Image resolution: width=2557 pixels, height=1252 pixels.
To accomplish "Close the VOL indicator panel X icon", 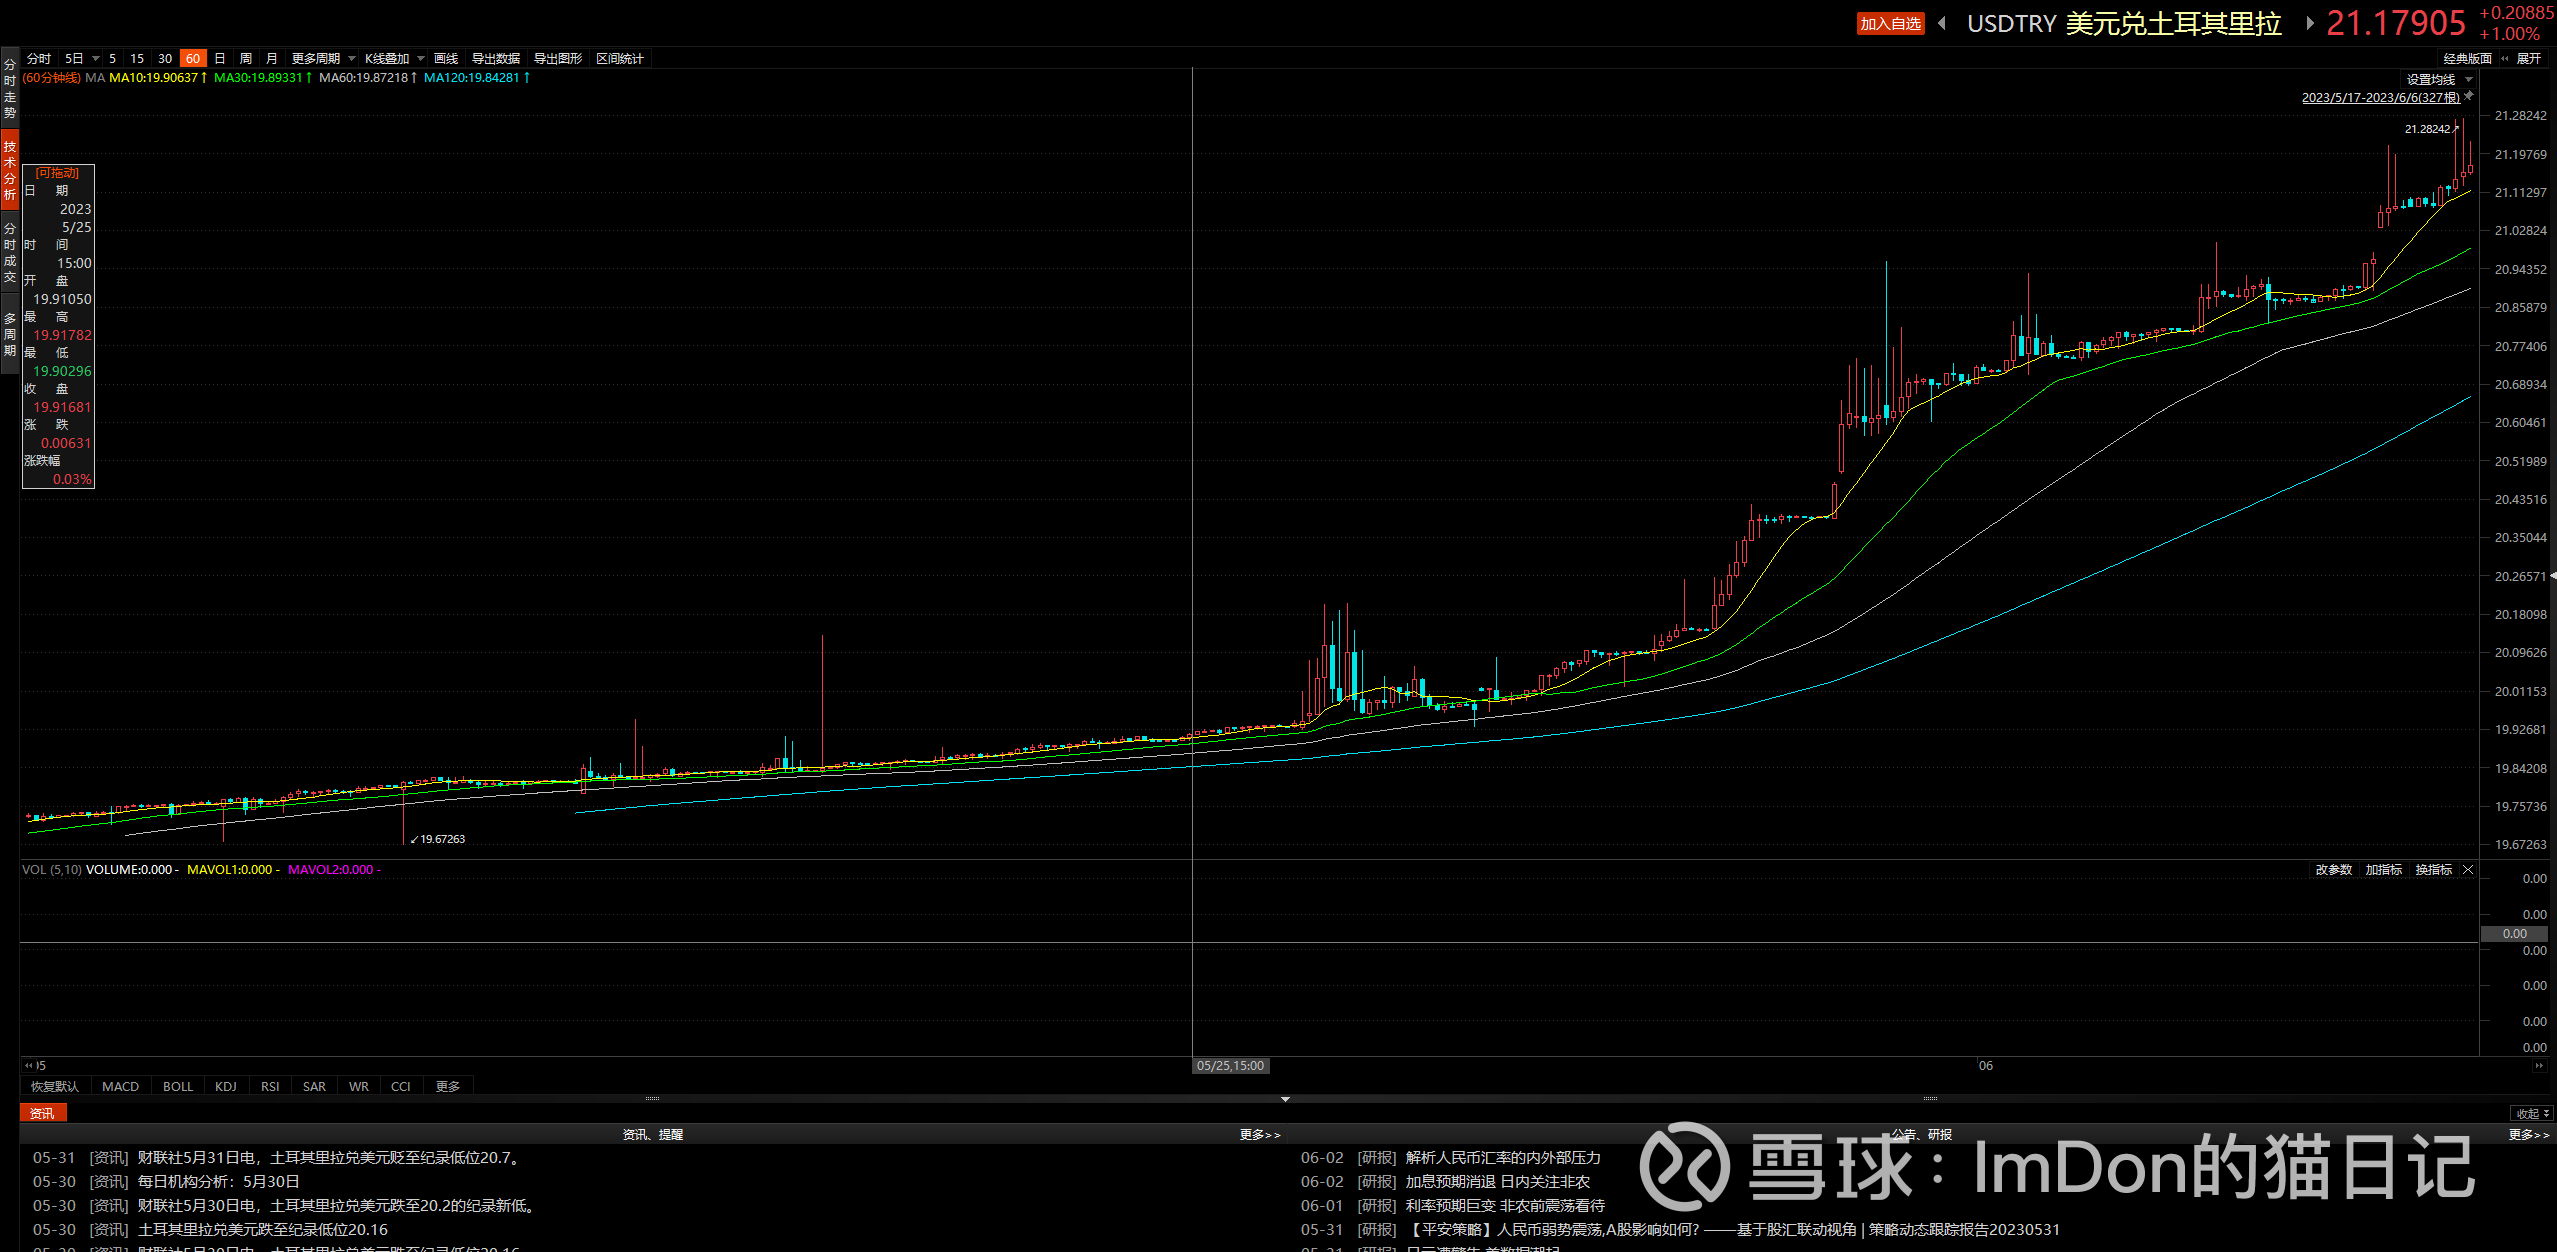I will [2468, 870].
